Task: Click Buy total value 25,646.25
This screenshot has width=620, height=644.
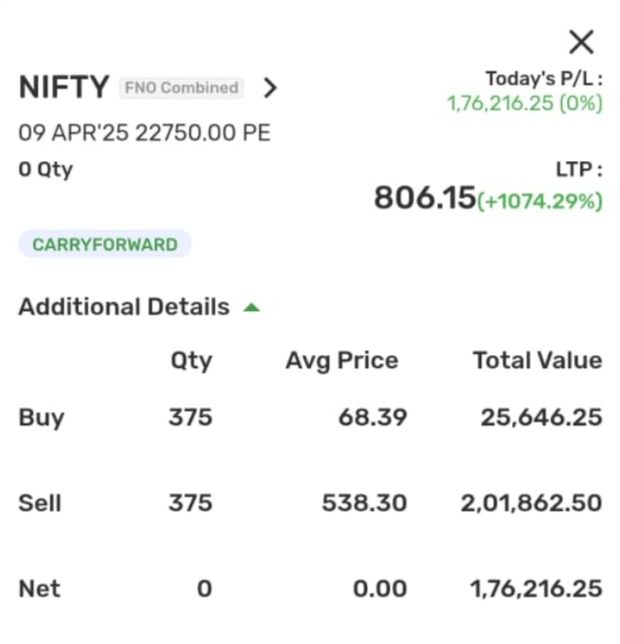Action: [x=541, y=417]
